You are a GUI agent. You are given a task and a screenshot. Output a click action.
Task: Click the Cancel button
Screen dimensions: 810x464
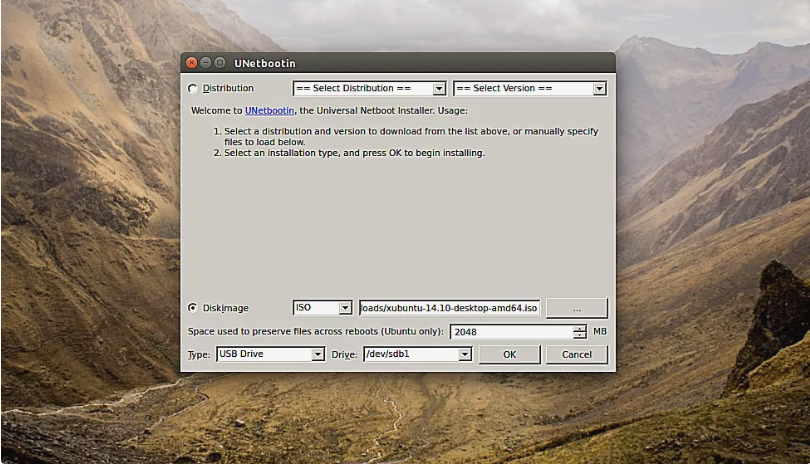[x=577, y=354]
